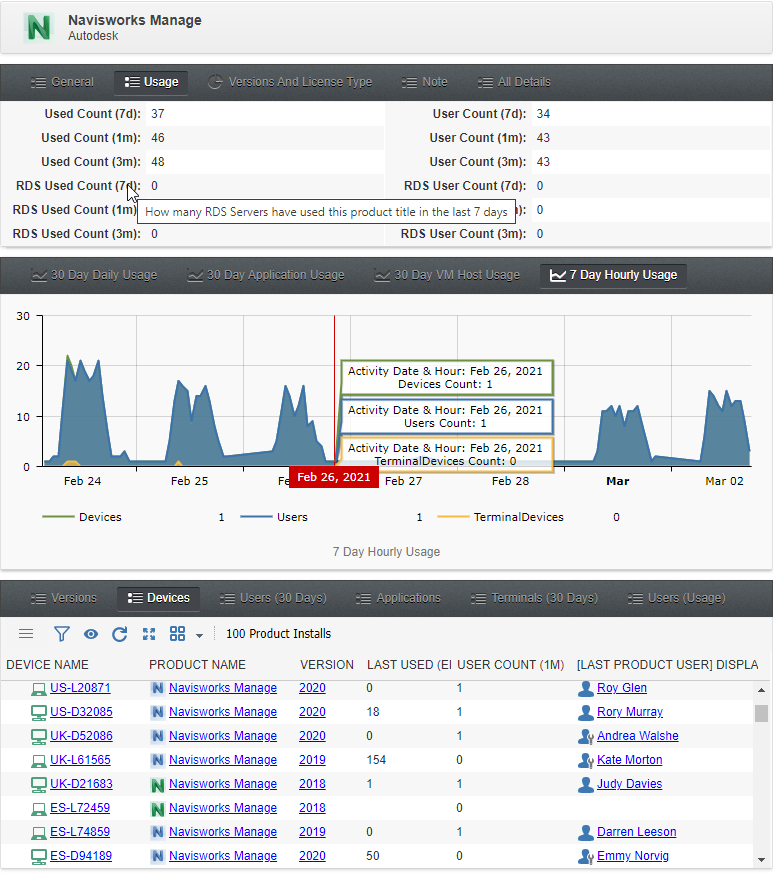Click laptop icon beside UK-L61565
This screenshot has width=773, height=874.
(x=38, y=761)
